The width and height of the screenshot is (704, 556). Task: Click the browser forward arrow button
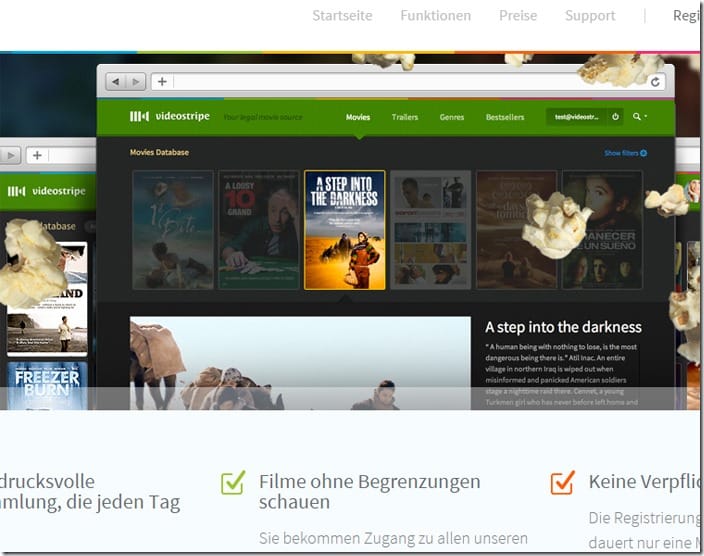(136, 82)
